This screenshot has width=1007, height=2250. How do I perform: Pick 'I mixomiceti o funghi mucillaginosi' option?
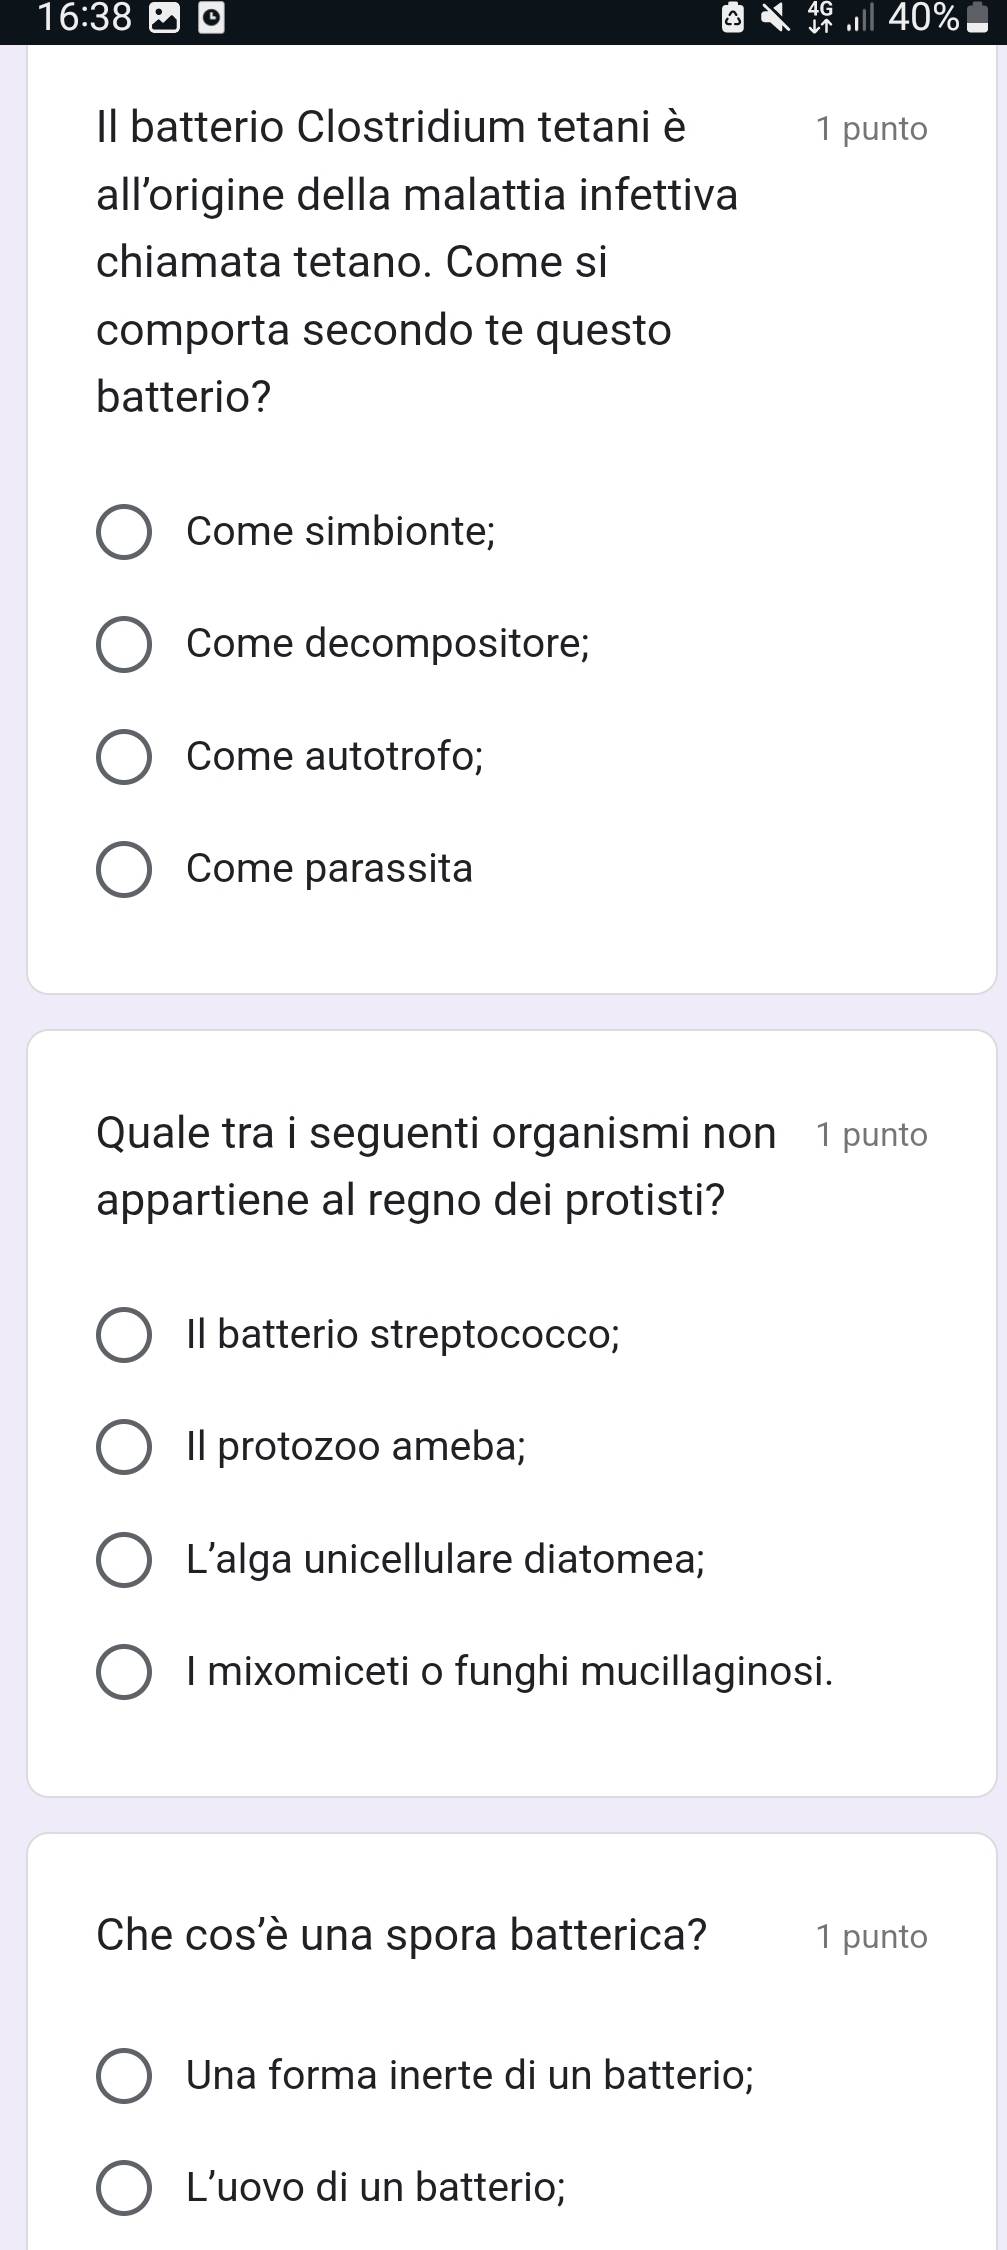pyautogui.click(x=124, y=1672)
